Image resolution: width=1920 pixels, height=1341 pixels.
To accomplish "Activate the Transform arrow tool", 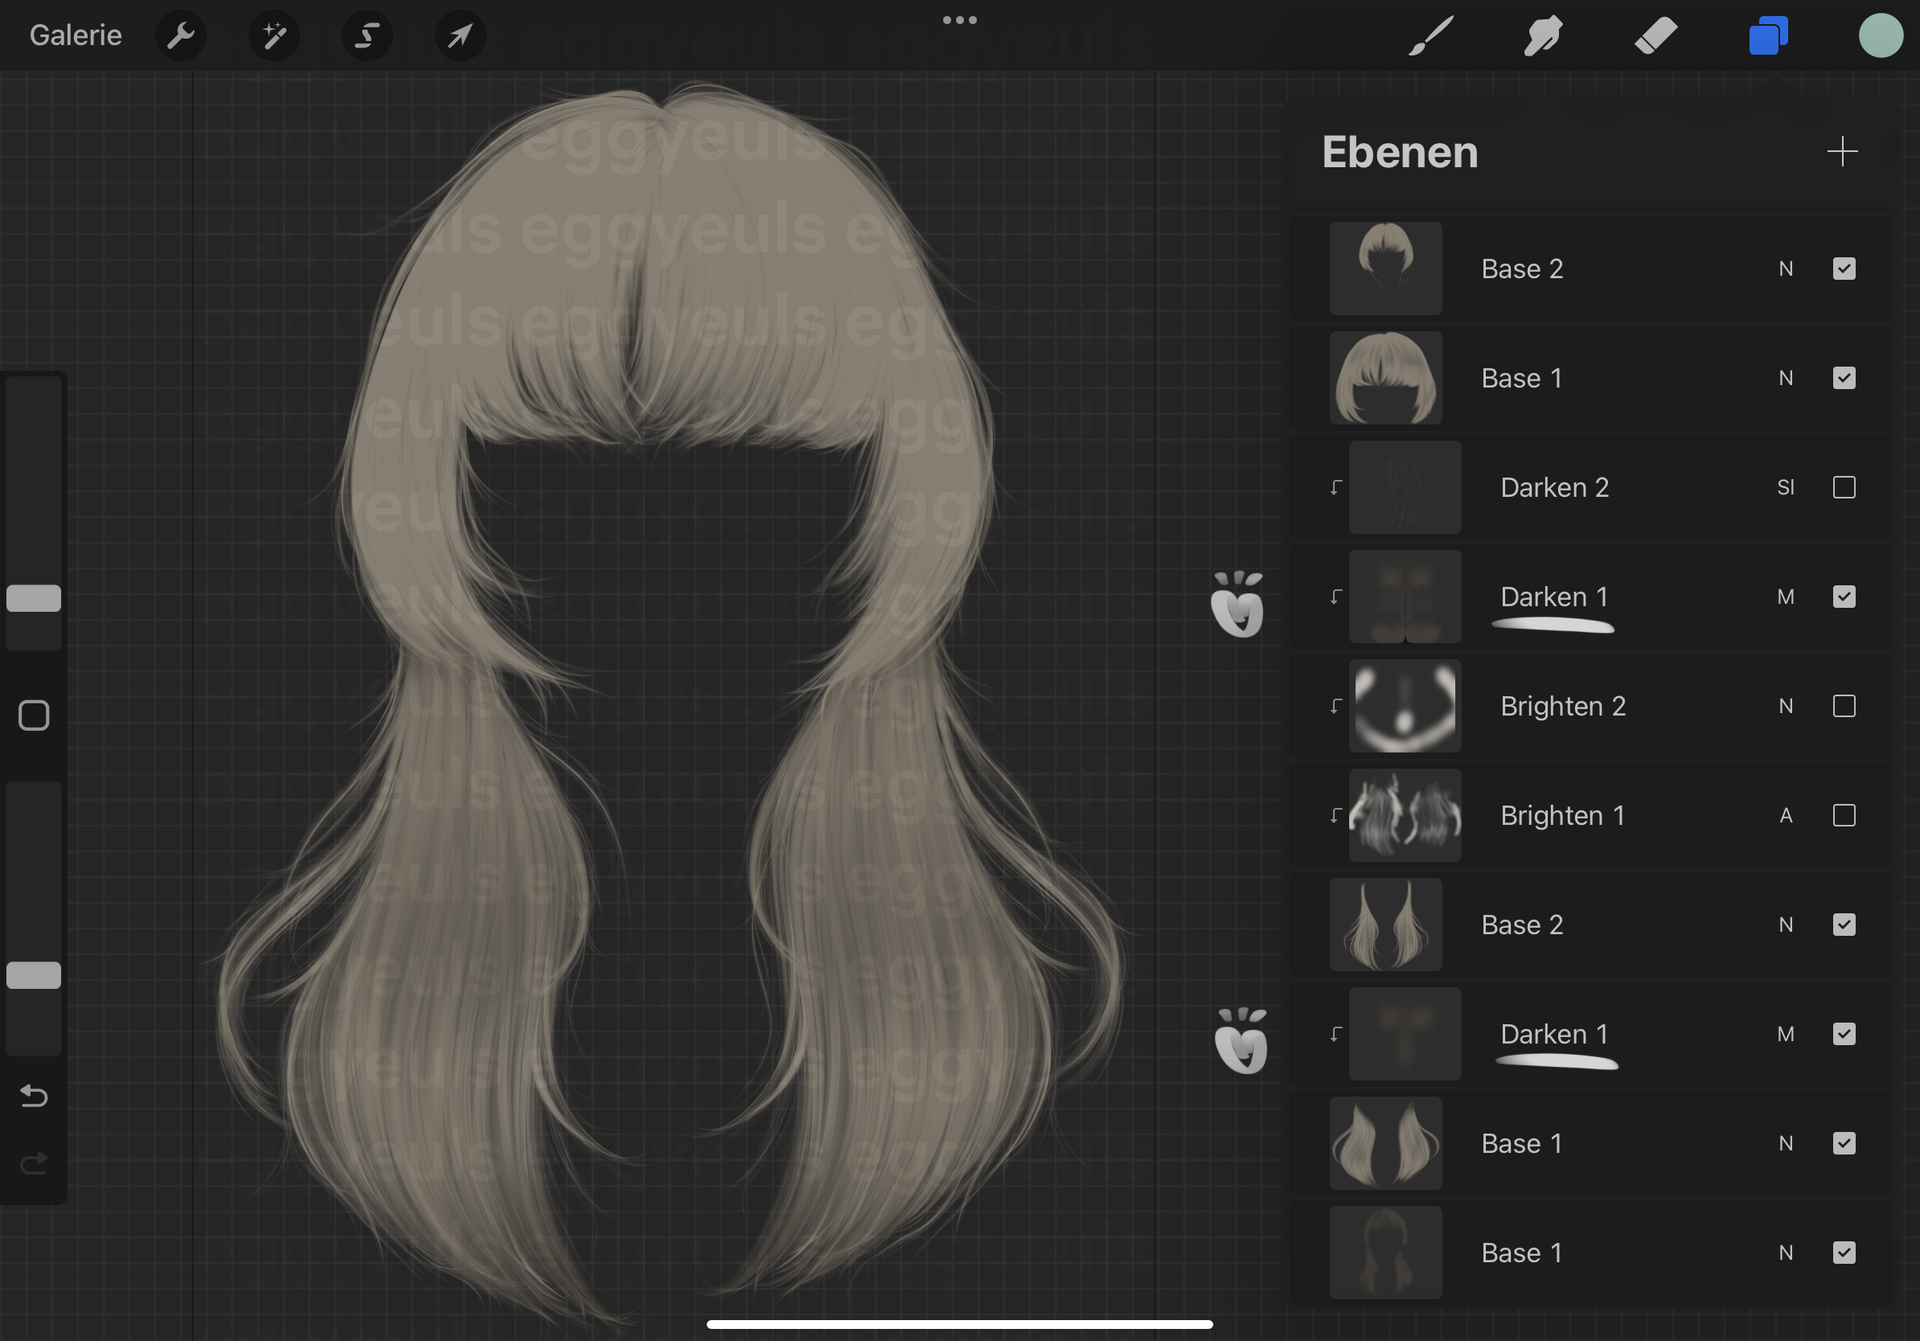I will click(x=460, y=36).
